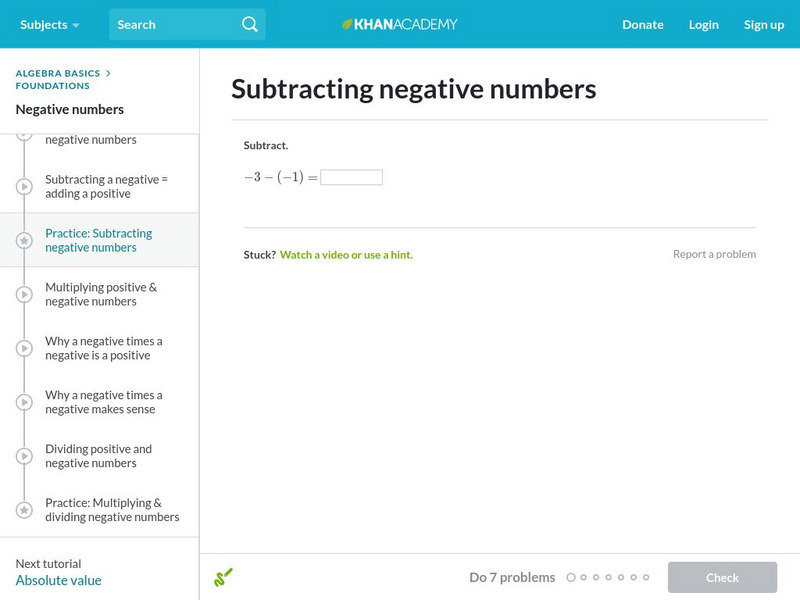Open the Subjects dropdown menu

(49, 24)
